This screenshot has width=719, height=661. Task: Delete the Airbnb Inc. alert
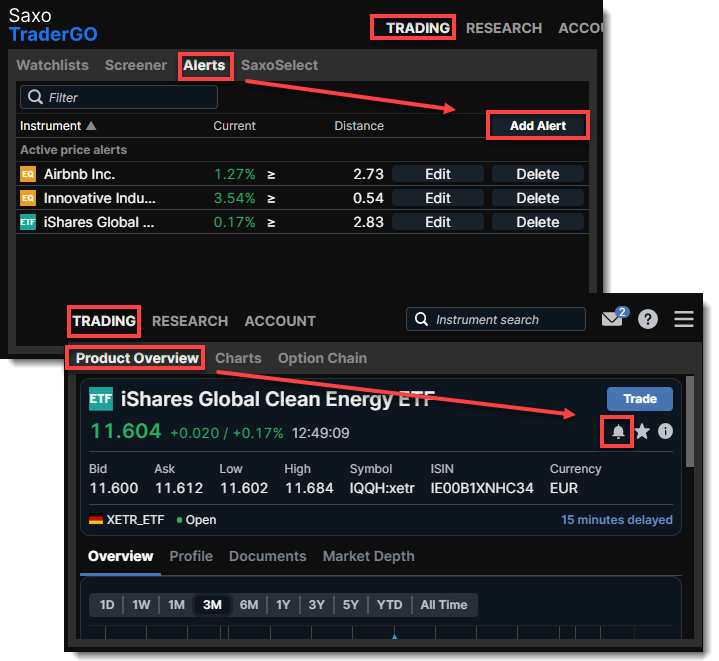pos(537,174)
